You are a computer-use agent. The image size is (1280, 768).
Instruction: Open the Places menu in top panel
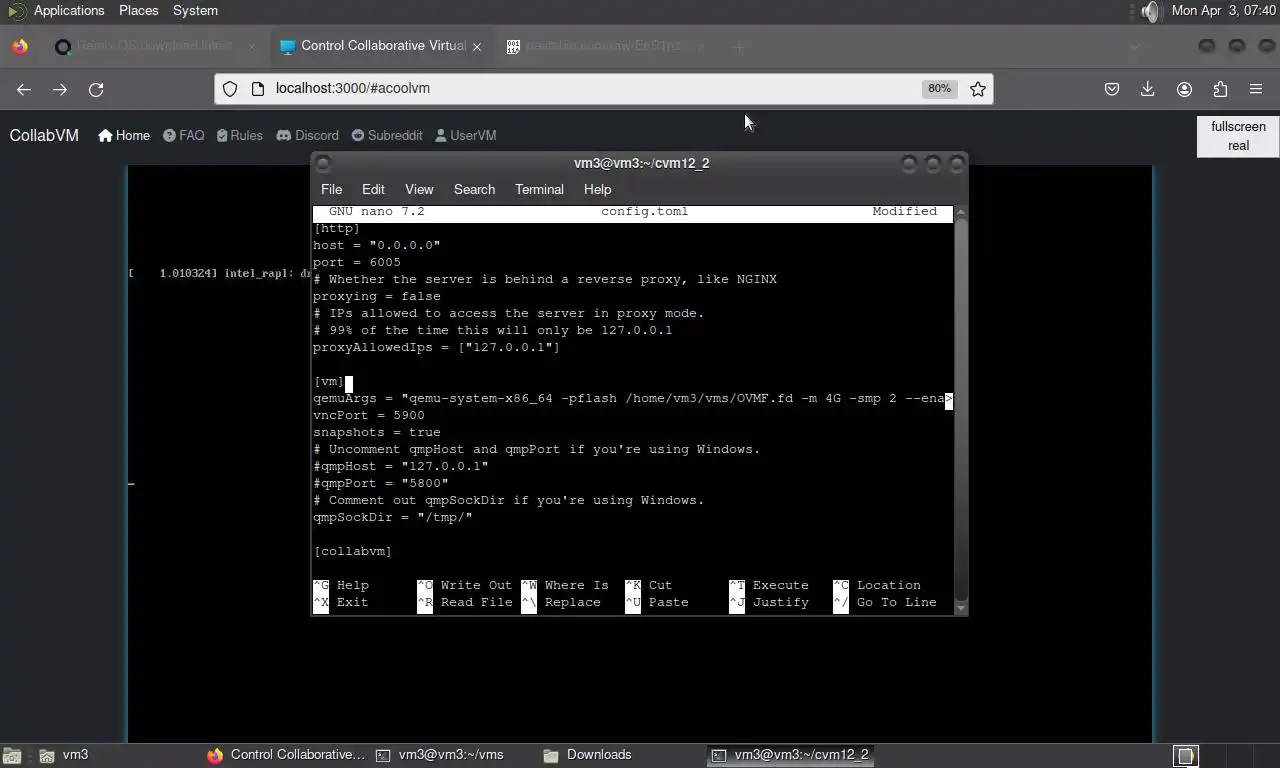138,10
